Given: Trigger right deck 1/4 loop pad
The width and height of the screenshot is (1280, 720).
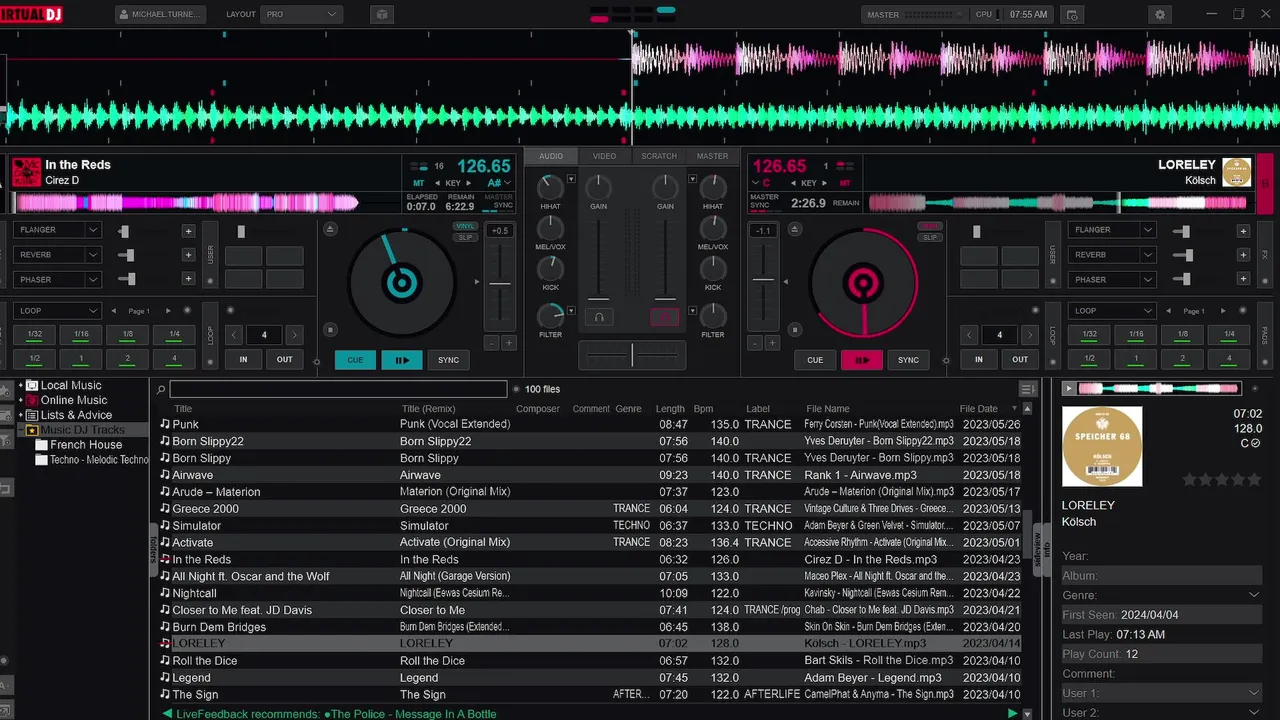Looking at the screenshot, I should click(x=1229, y=335).
